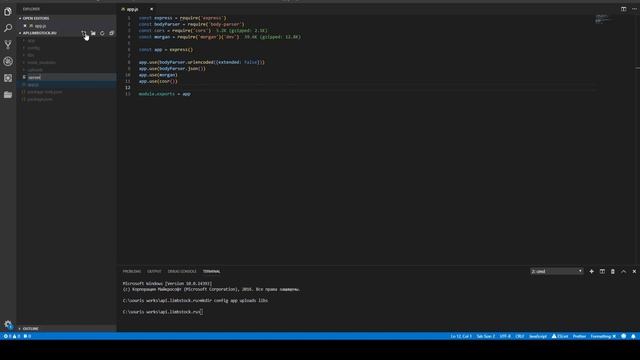This screenshot has height=360, width=640.
Task: Switch to the Problems panel tab
Action: click(x=131, y=271)
